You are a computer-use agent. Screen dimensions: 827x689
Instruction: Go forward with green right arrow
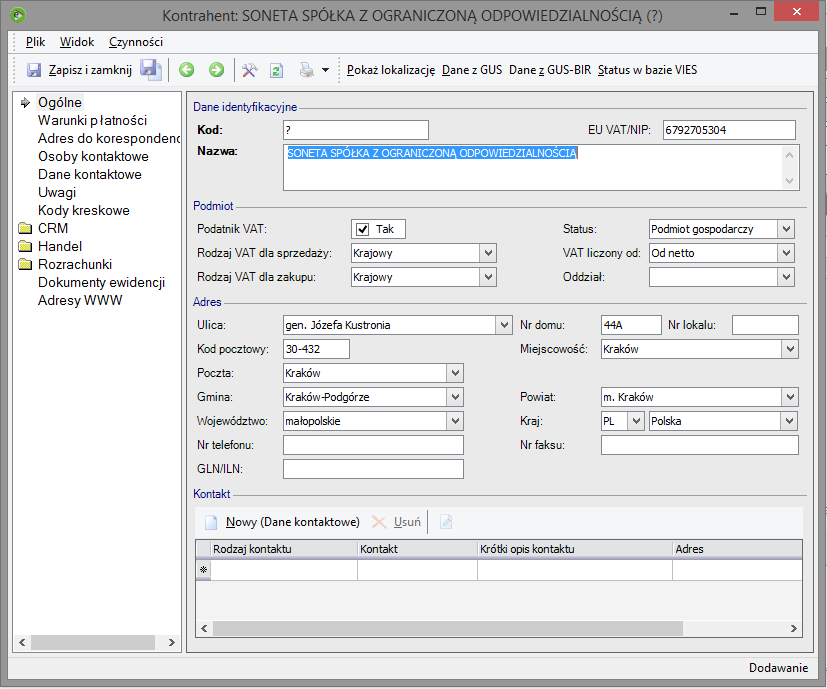[x=216, y=70]
